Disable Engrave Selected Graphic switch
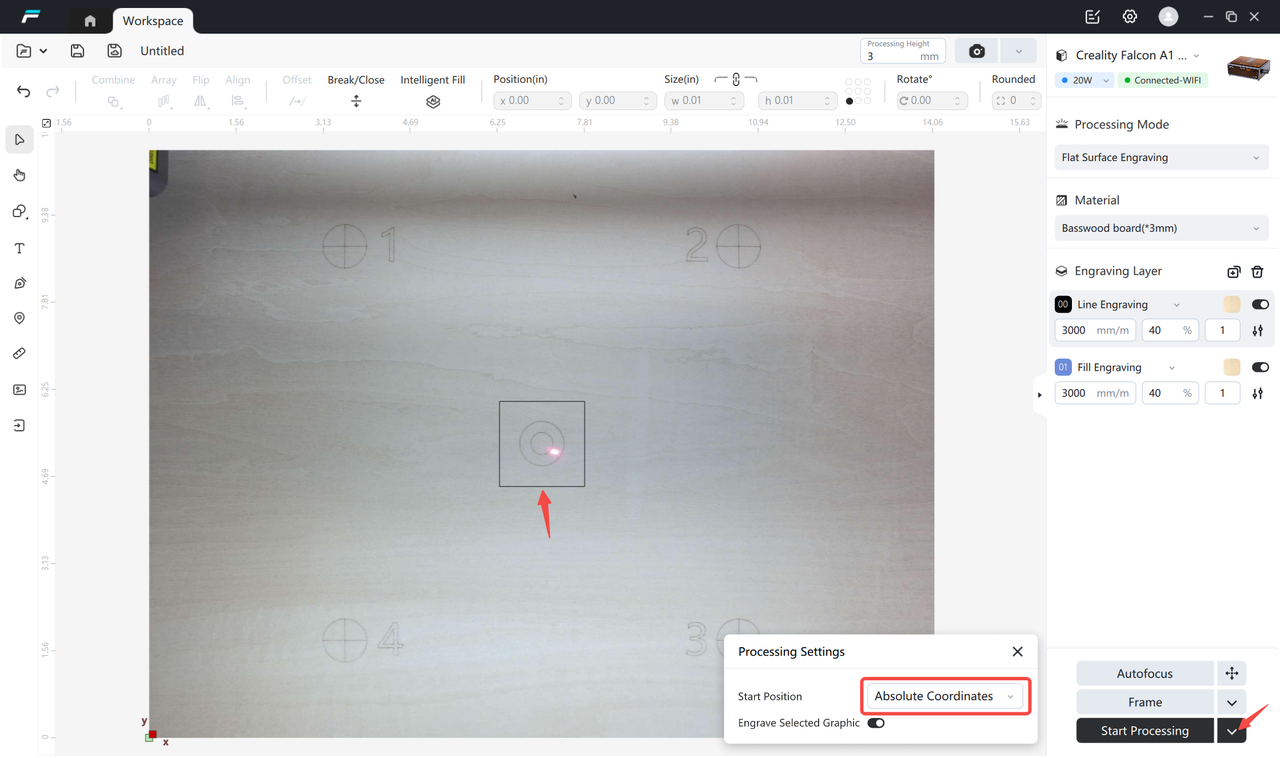This screenshot has height=758, width=1280. coord(876,723)
